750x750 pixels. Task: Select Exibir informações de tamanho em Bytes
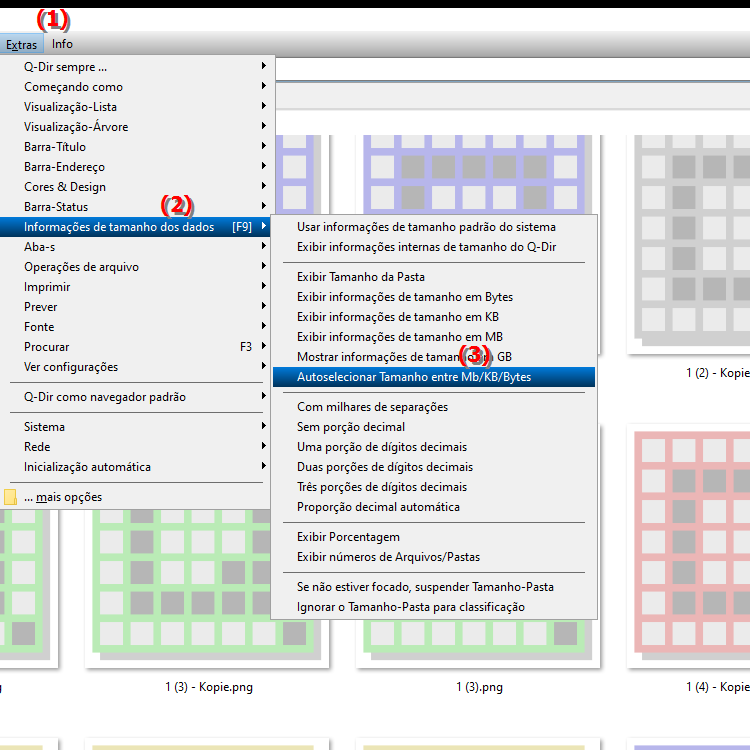(434, 297)
